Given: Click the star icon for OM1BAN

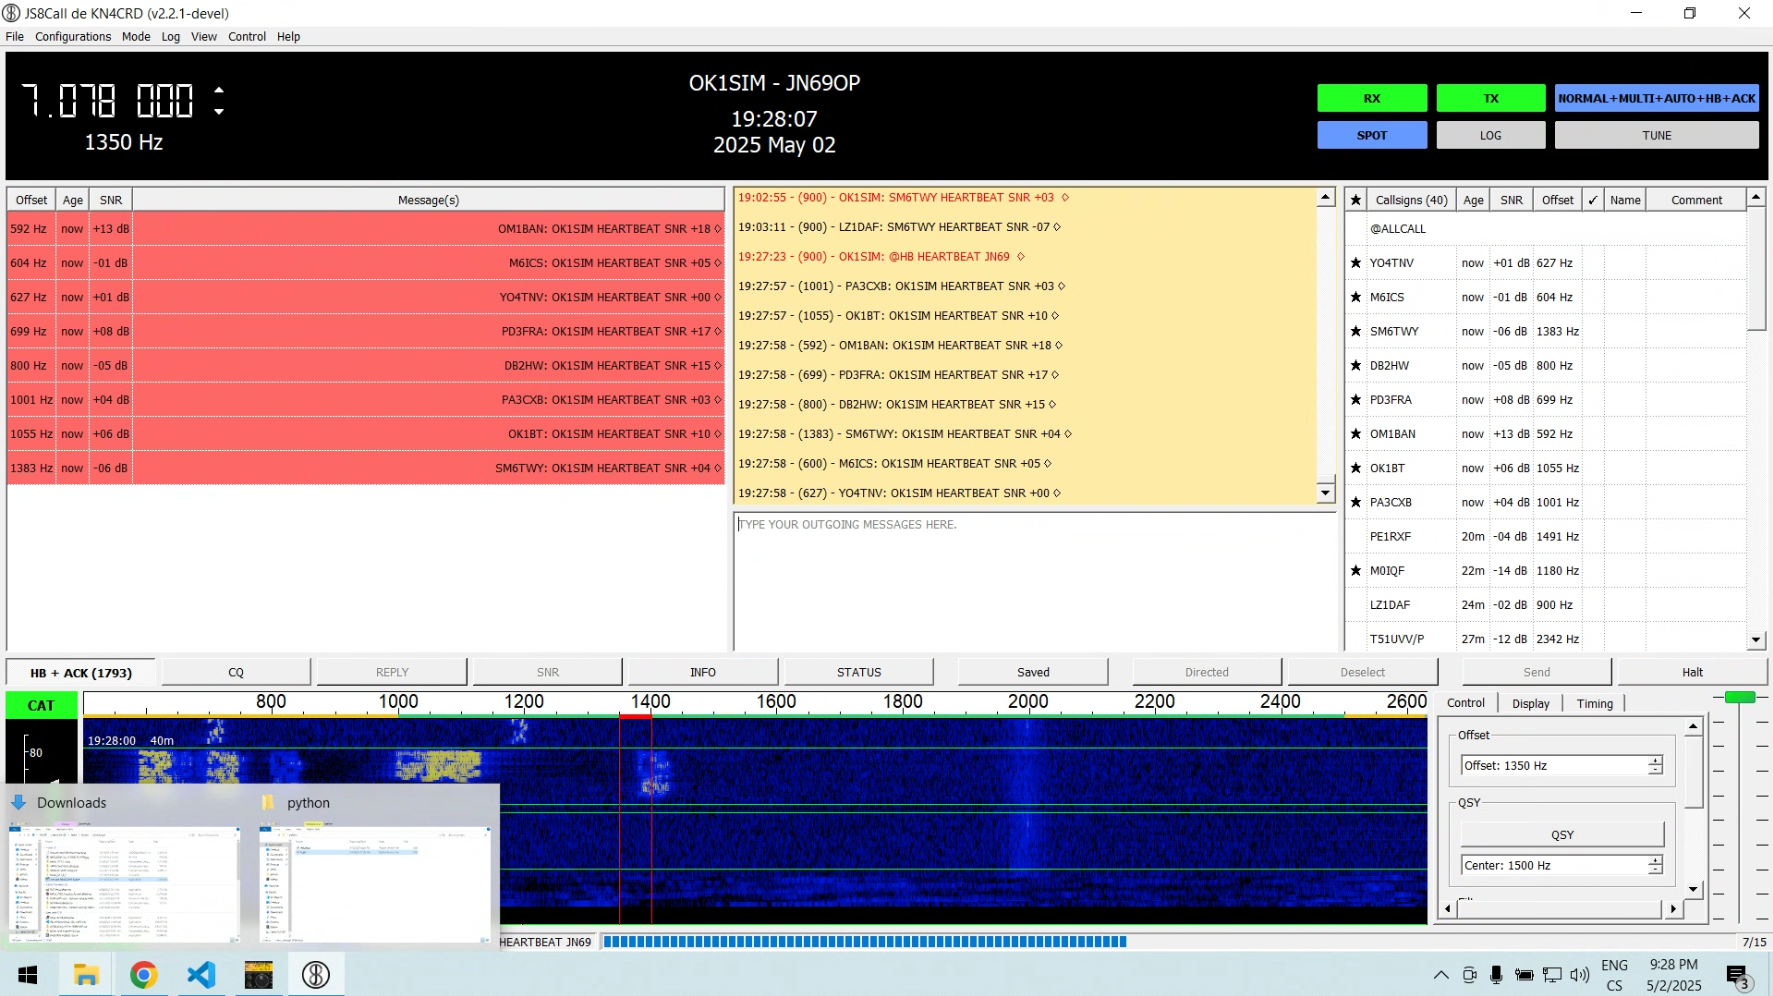Looking at the screenshot, I should [1356, 433].
